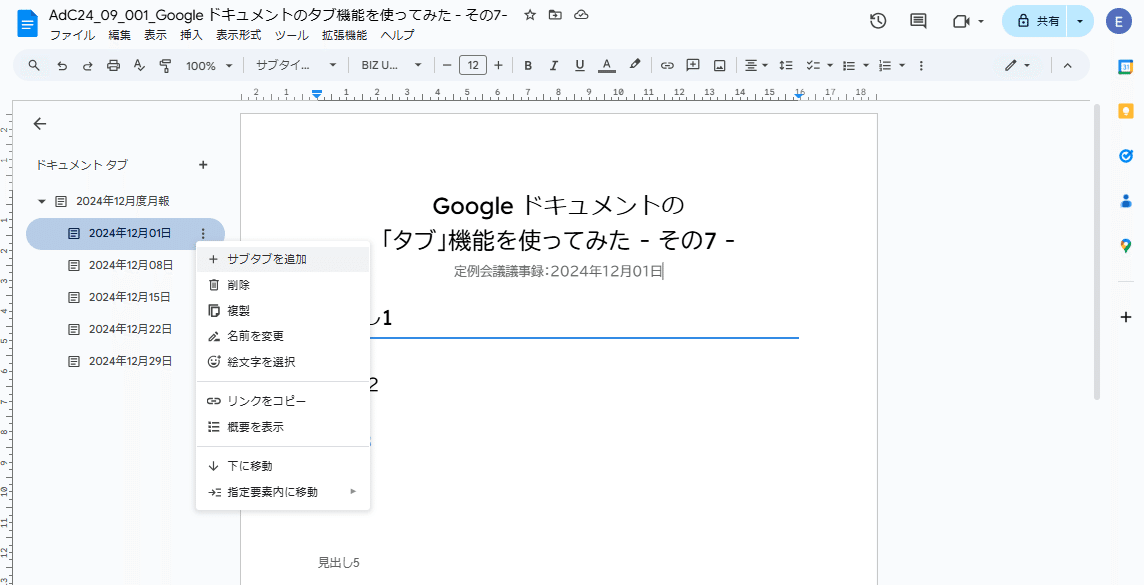Switch editing mode with pencil dropdown
Viewport: 1144px width, 585px height.
tap(1017, 66)
